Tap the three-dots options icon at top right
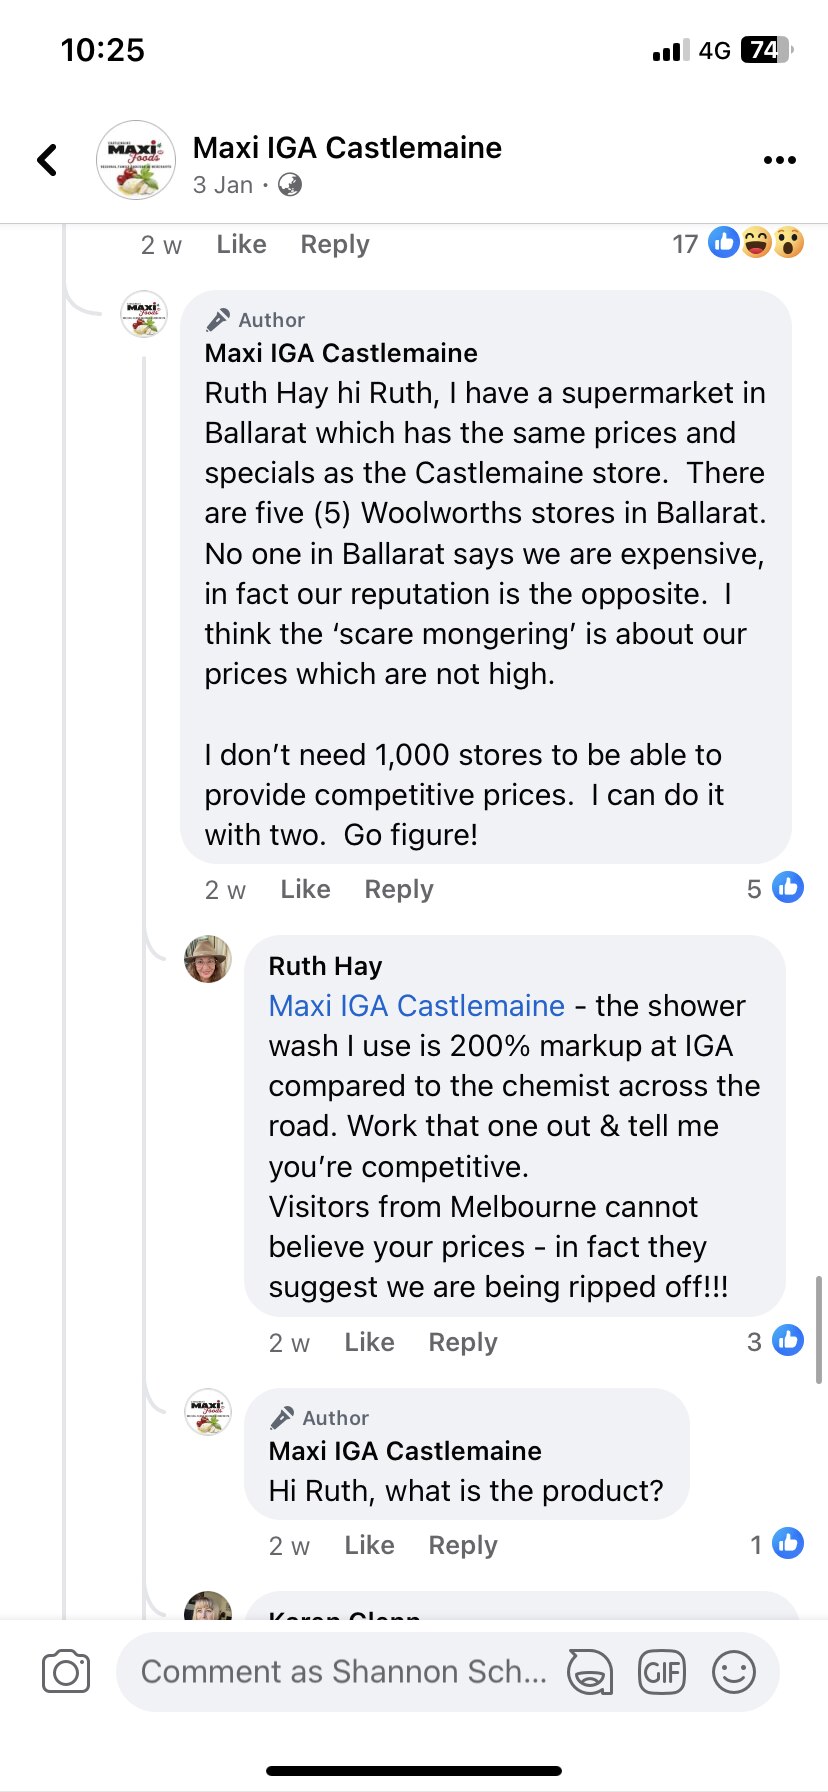The image size is (828, 1792). click(779, 158)
